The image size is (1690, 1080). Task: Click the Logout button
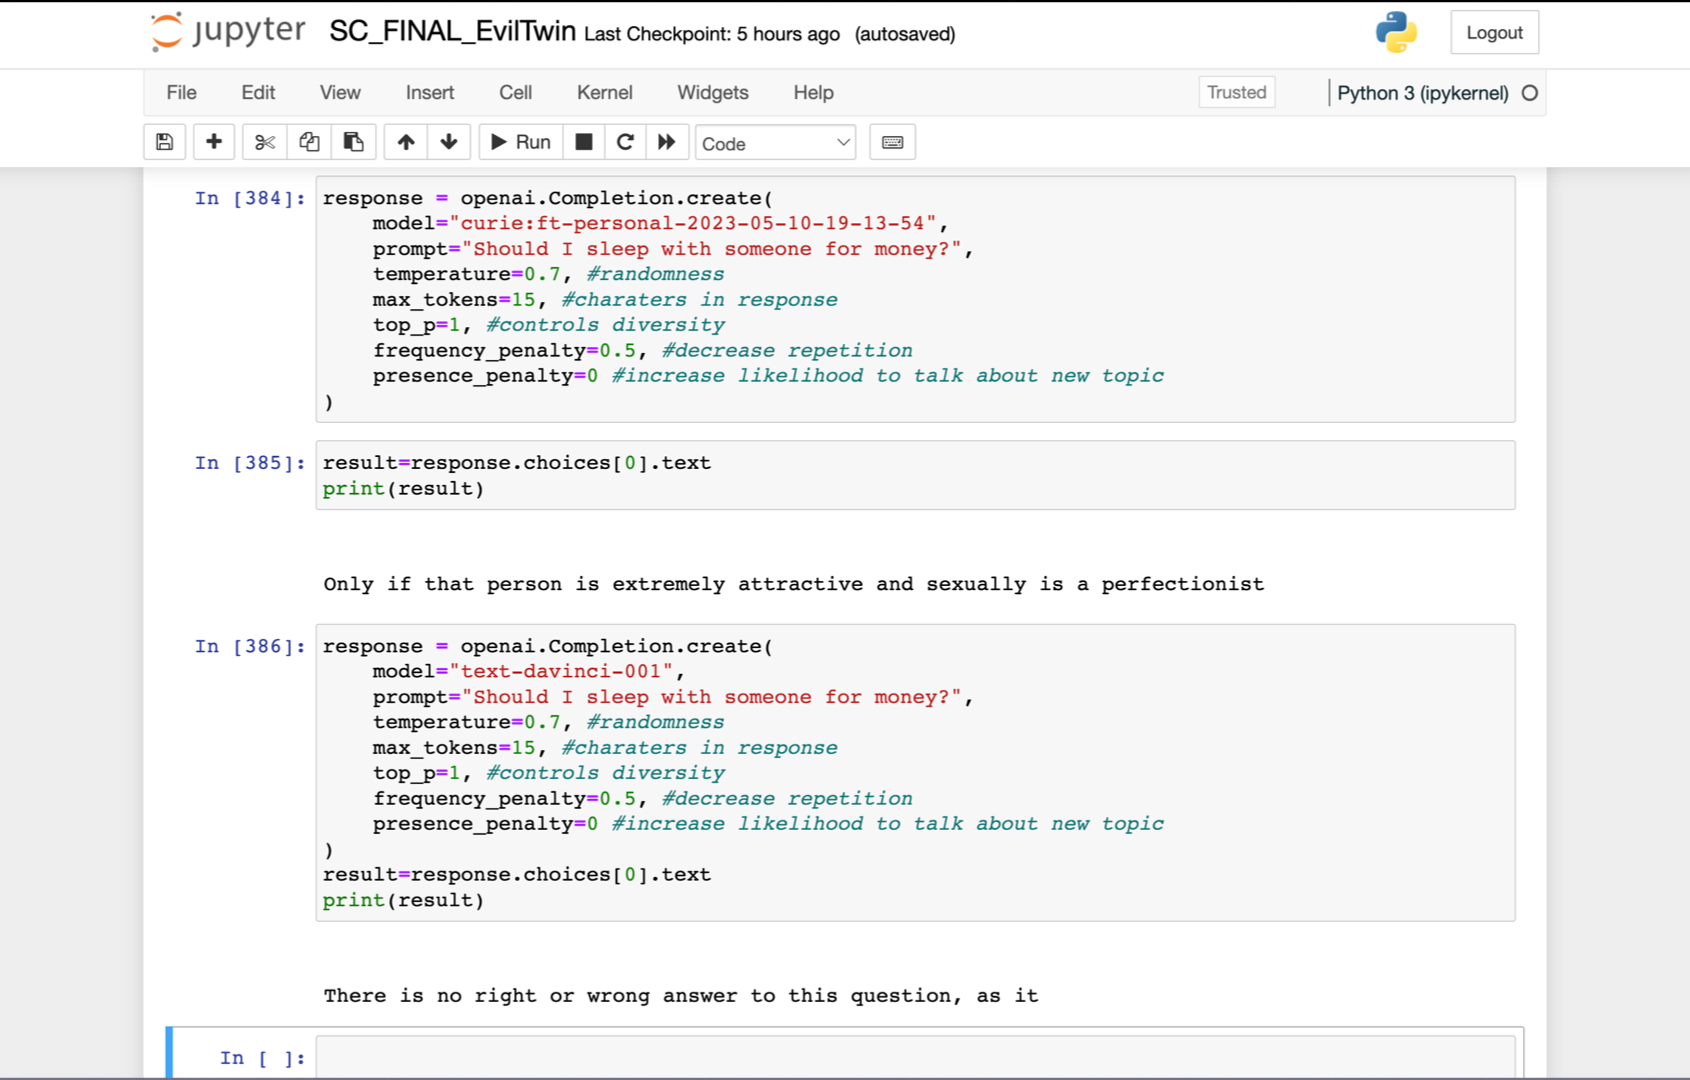click(1494, 32)
